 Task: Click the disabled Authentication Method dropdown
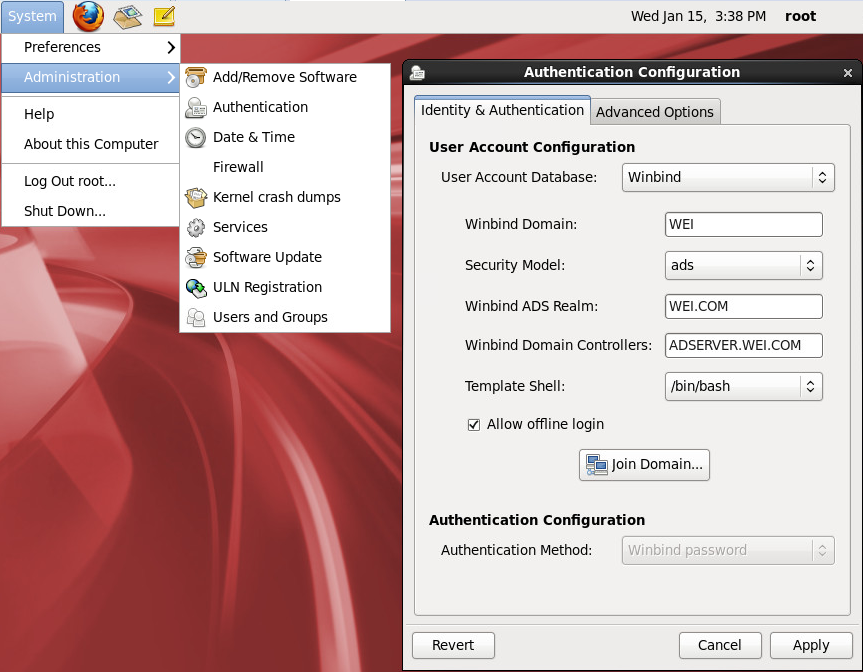(x=728, y=550)
